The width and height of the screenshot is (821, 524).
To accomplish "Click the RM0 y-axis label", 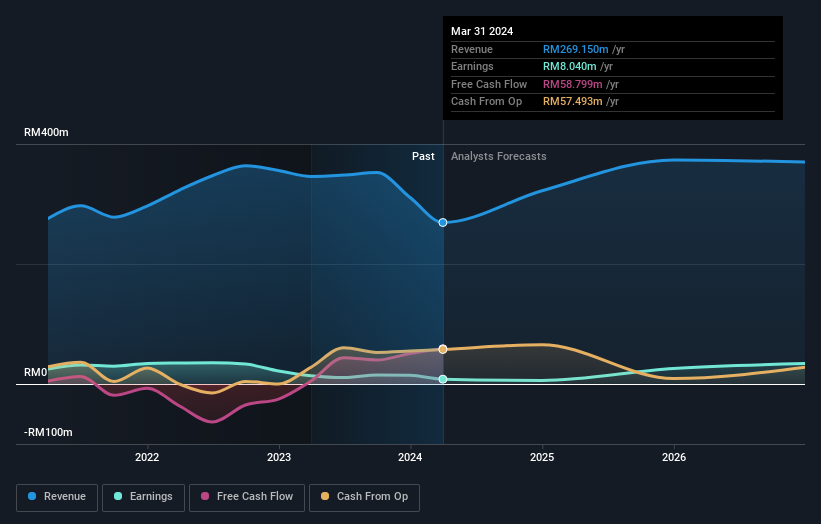I will pos(36,373).
